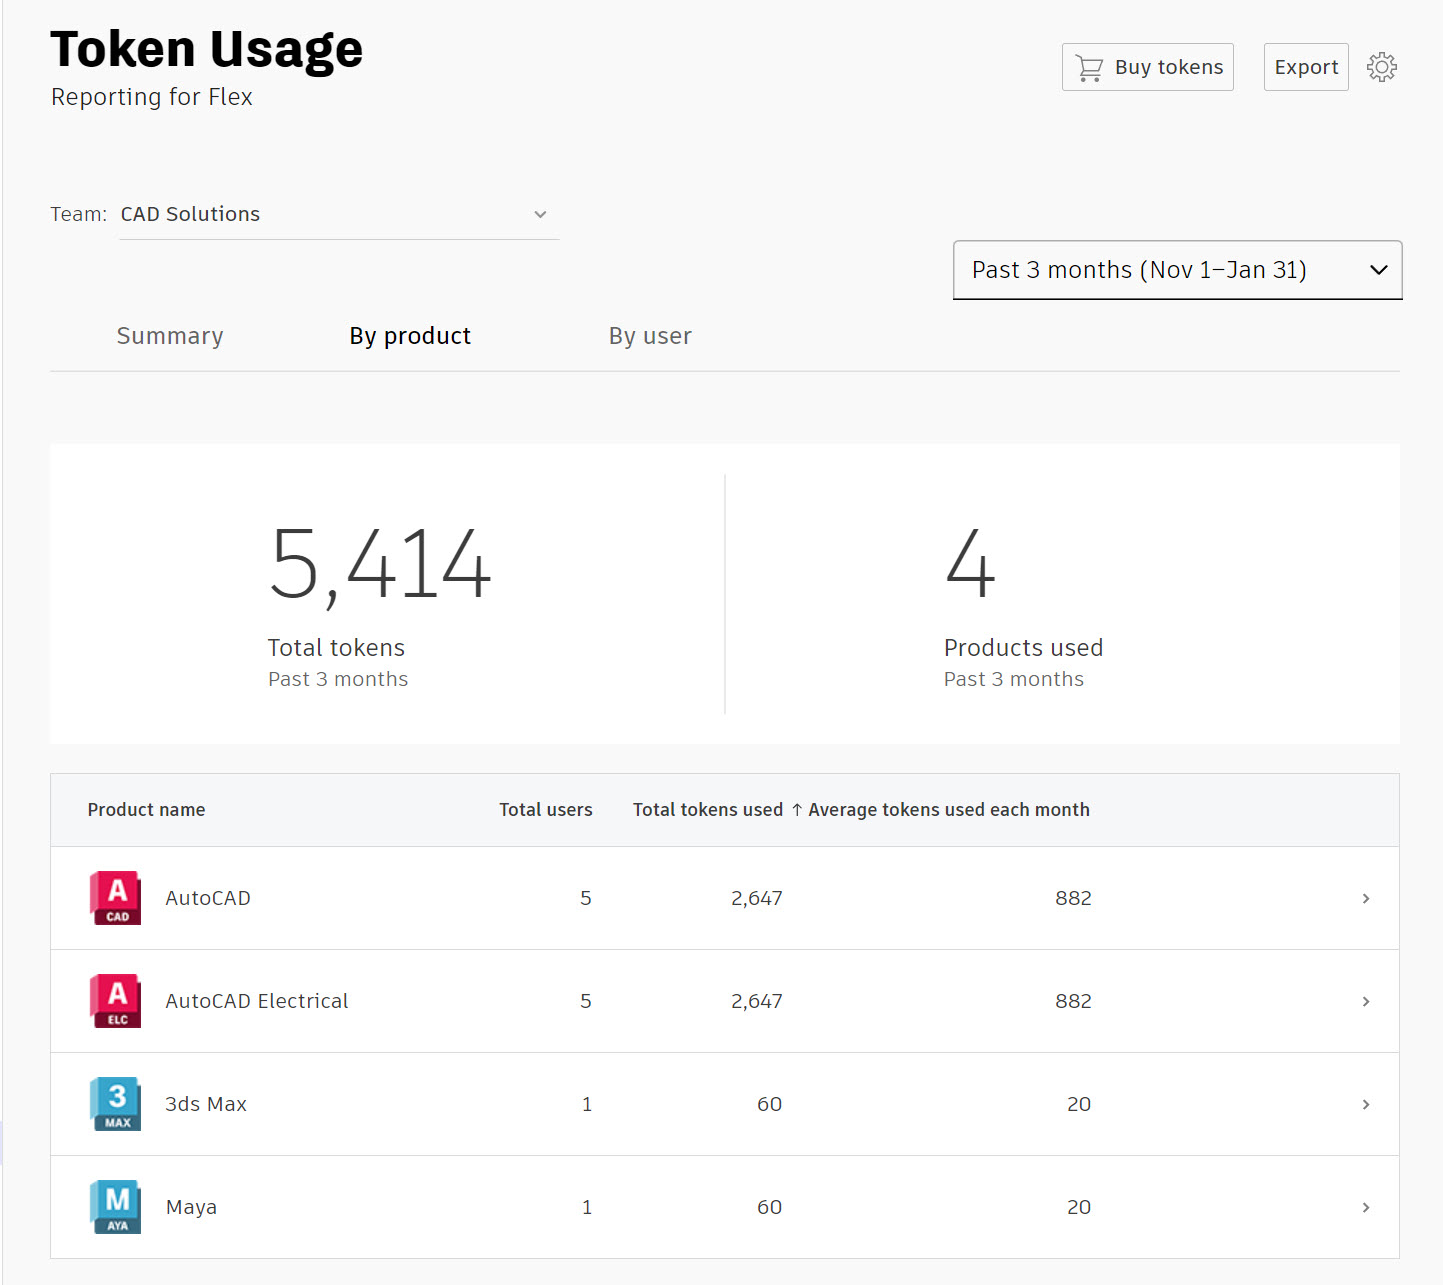This screenshot has height=1285, width=1443.
Task: Open the Team CAD Solutions dropdown
Action: pyautogui.click(x=339, y=215)
